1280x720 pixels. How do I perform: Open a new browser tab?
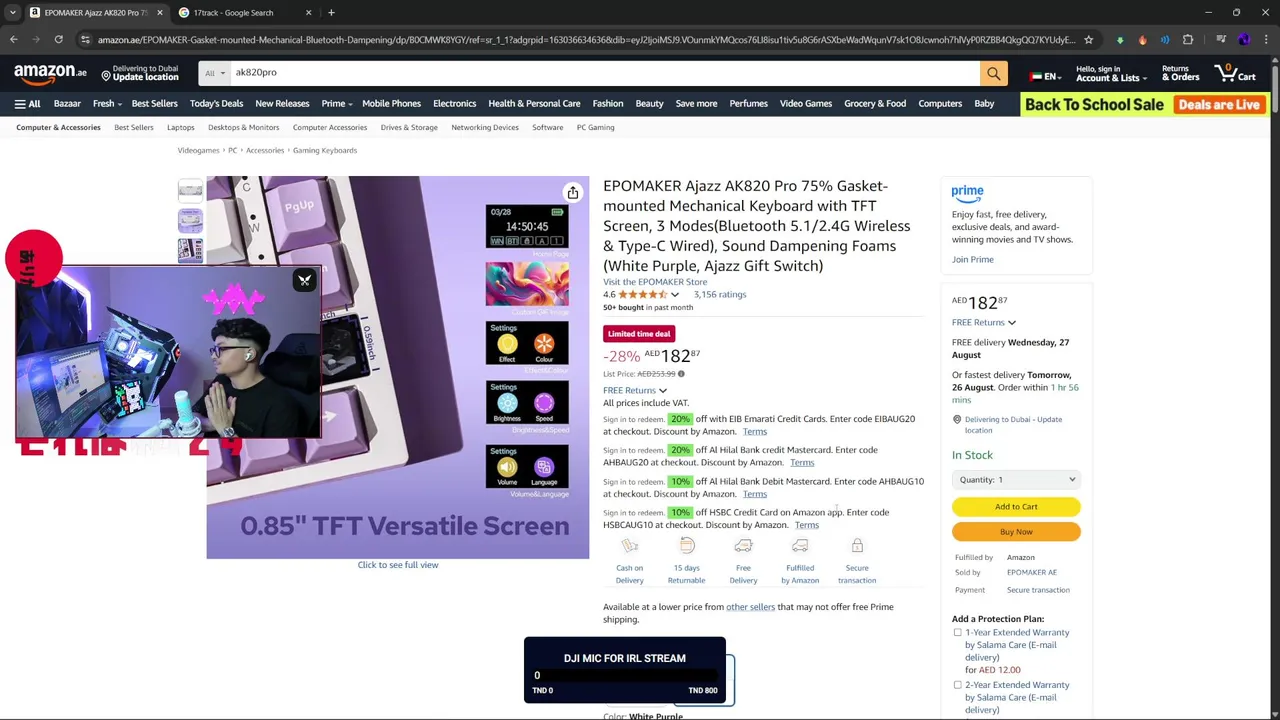[331, 13]
